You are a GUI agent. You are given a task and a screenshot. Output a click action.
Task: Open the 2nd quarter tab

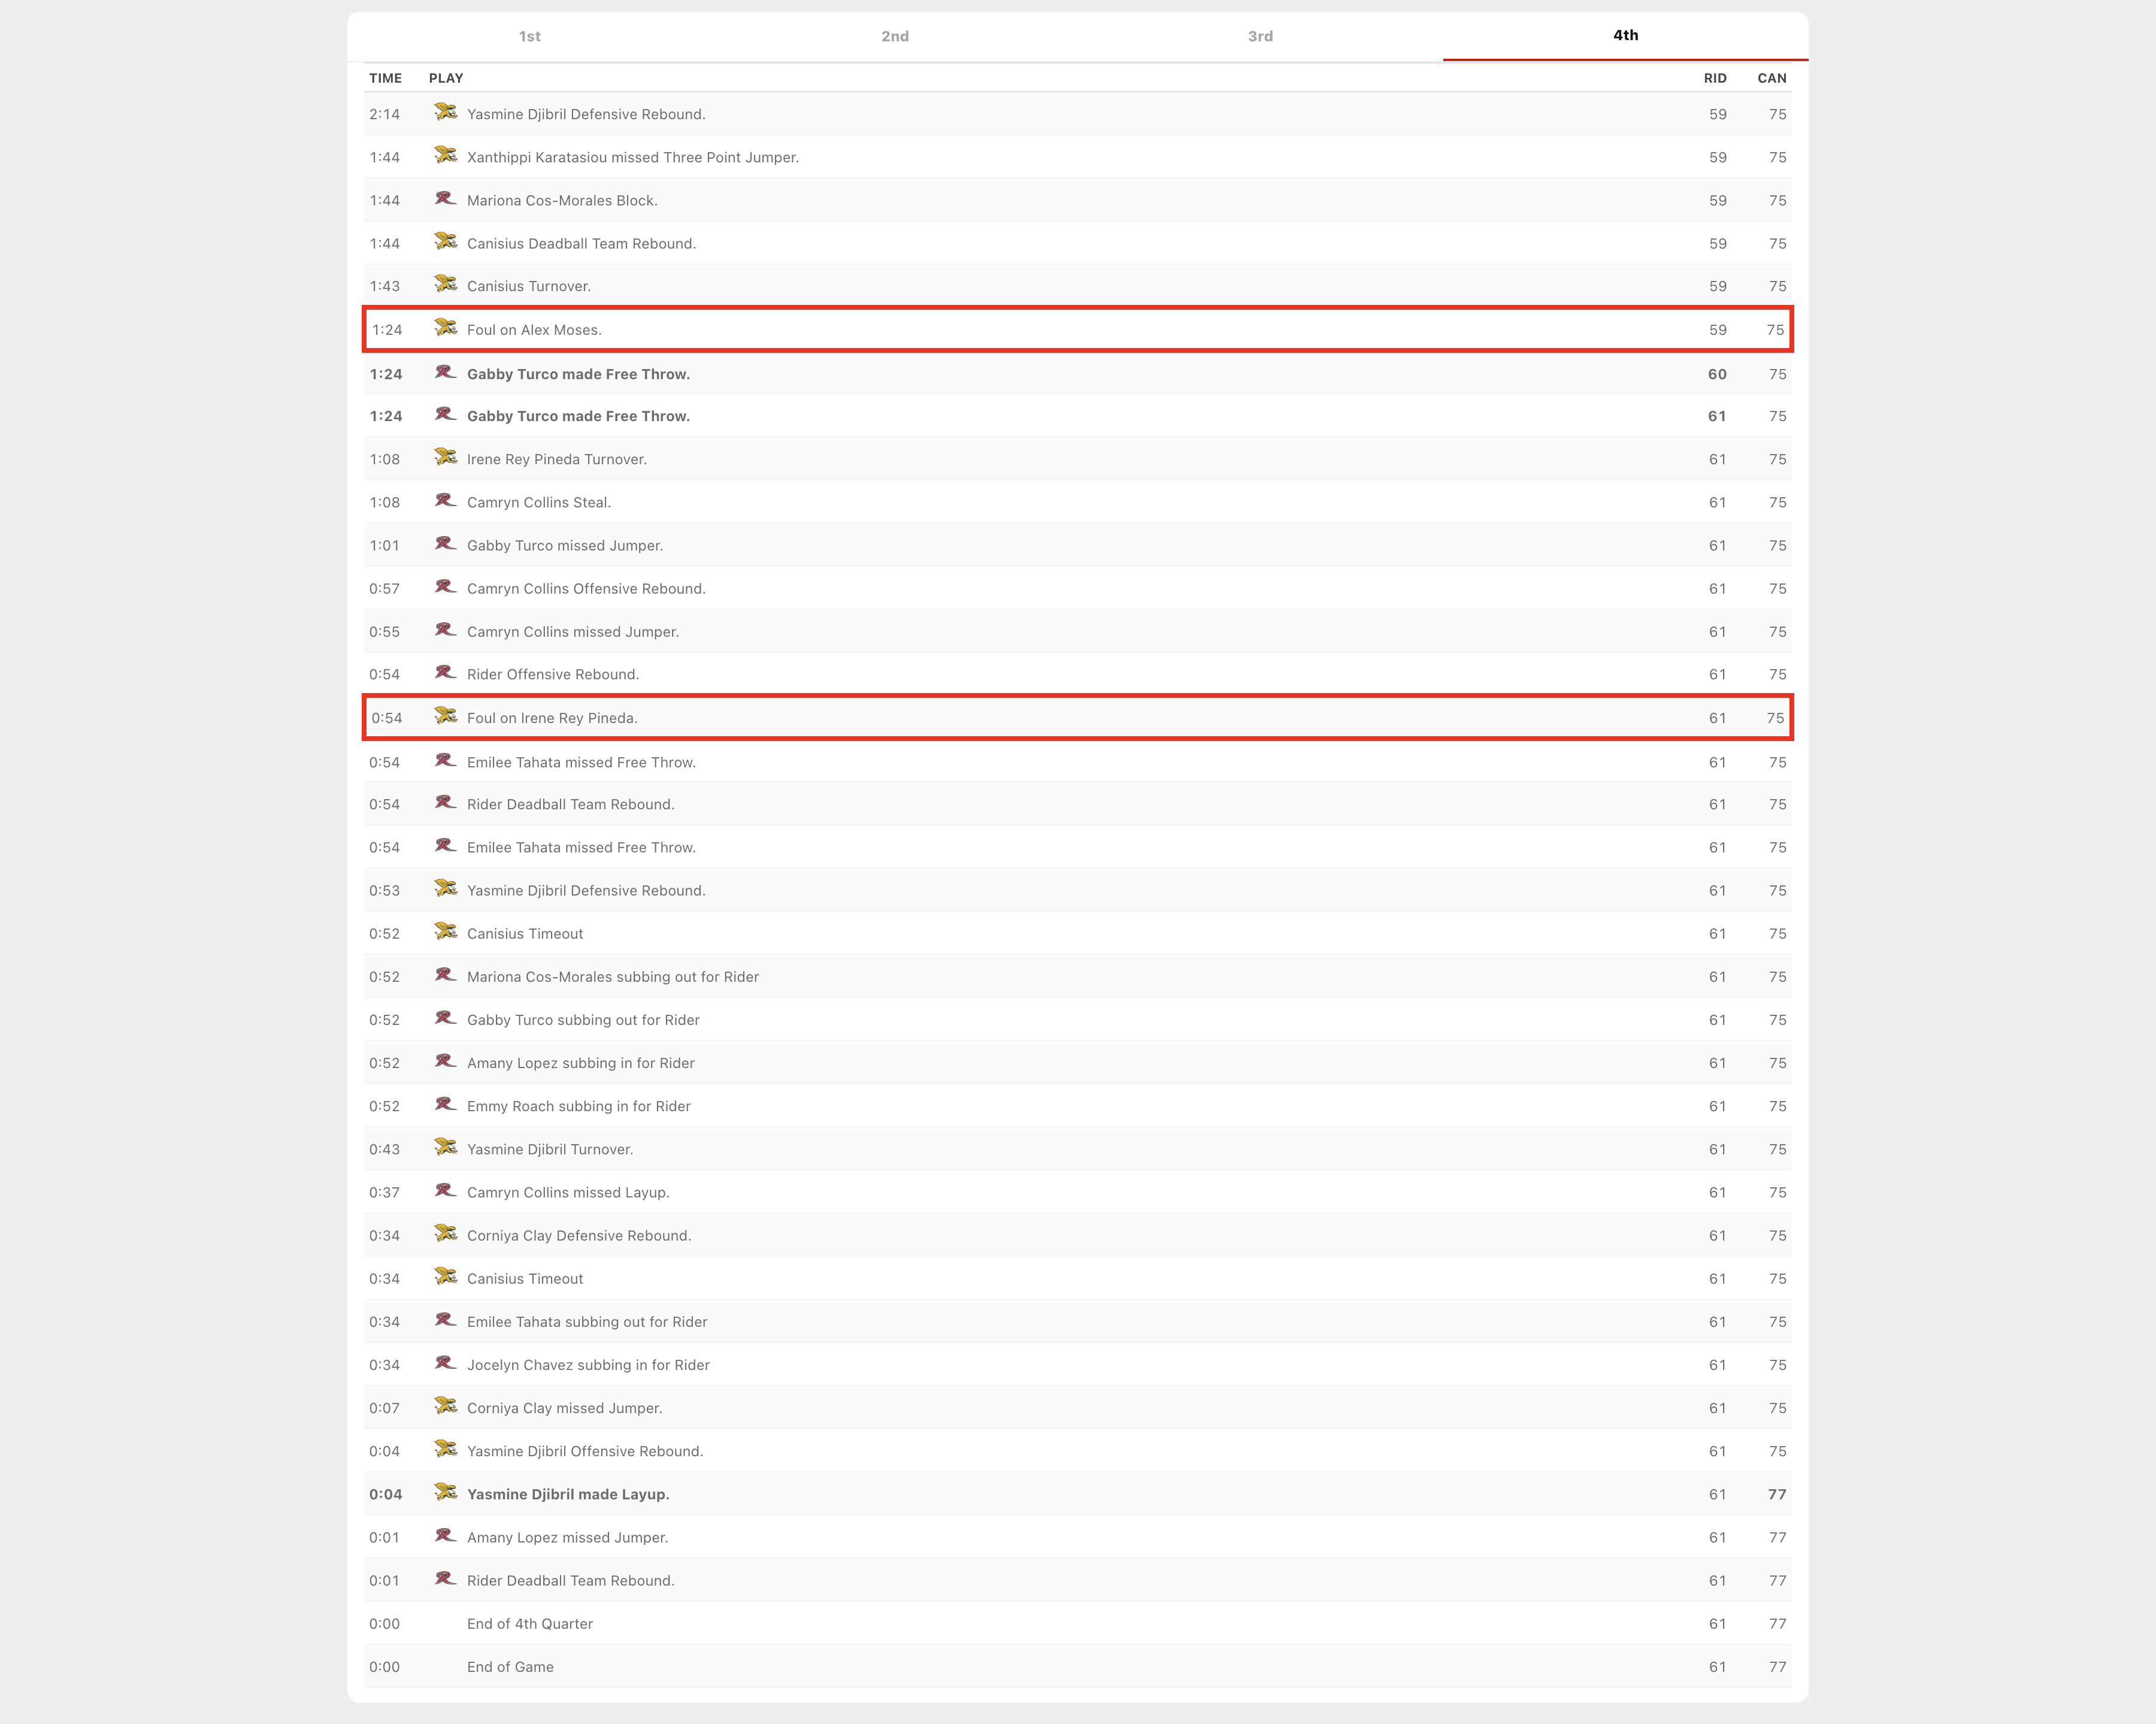[894, 36]
